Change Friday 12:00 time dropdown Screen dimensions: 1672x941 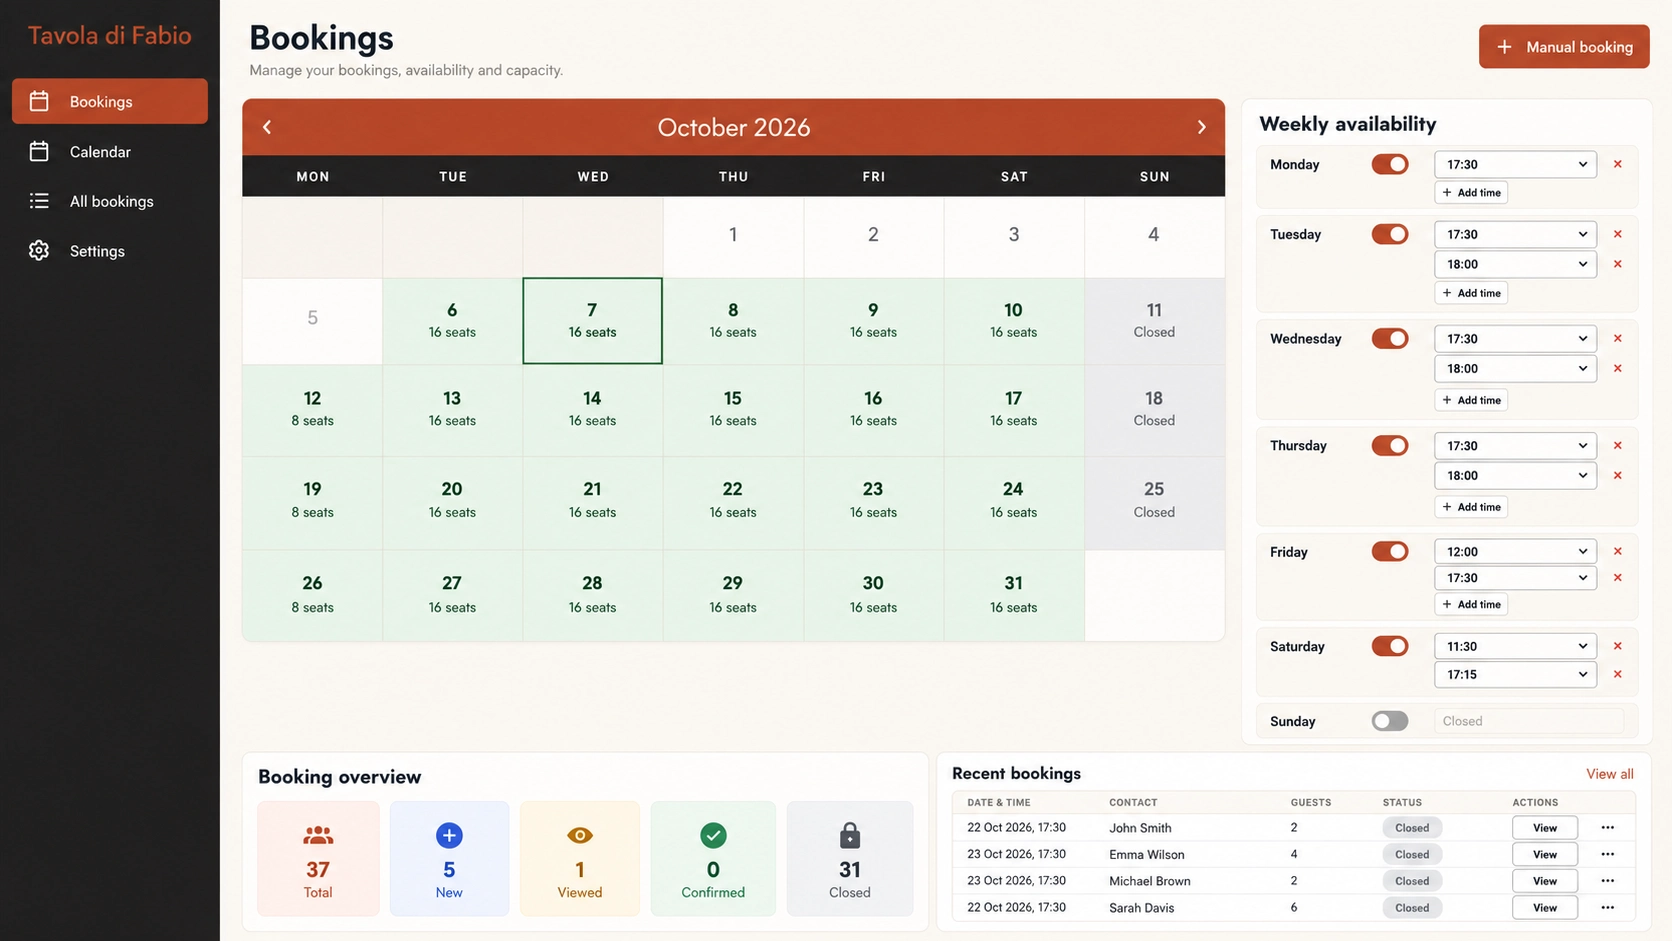point(1515,551)
